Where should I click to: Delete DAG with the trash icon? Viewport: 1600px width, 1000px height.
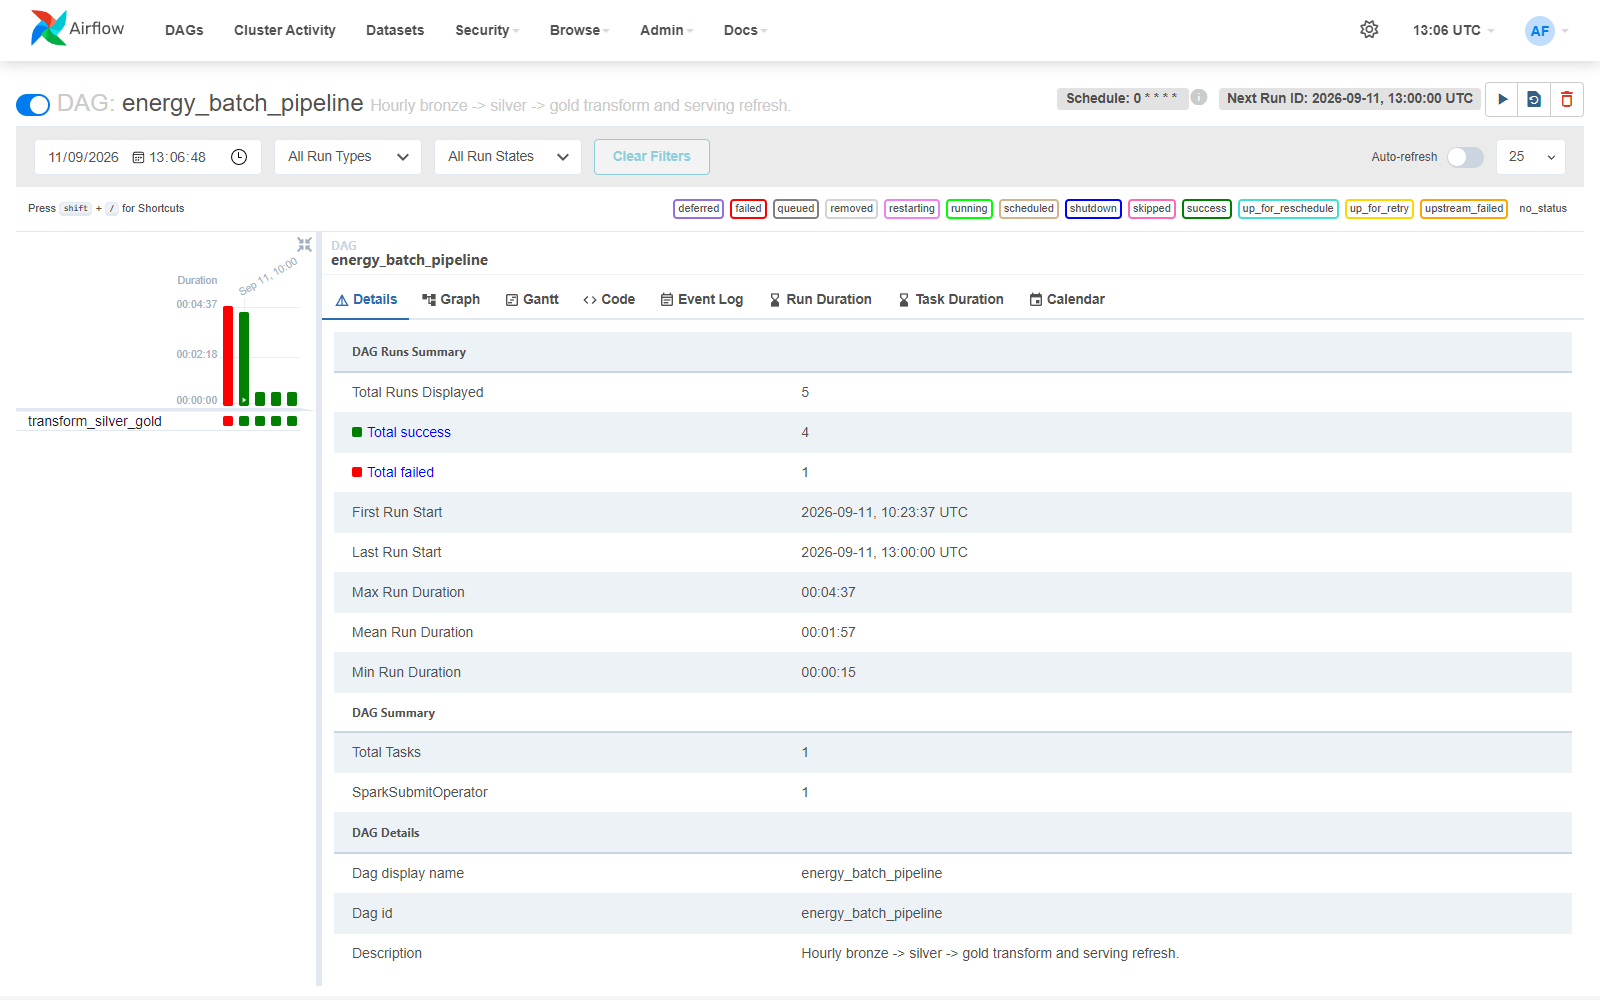click(x=1567, y=99)
